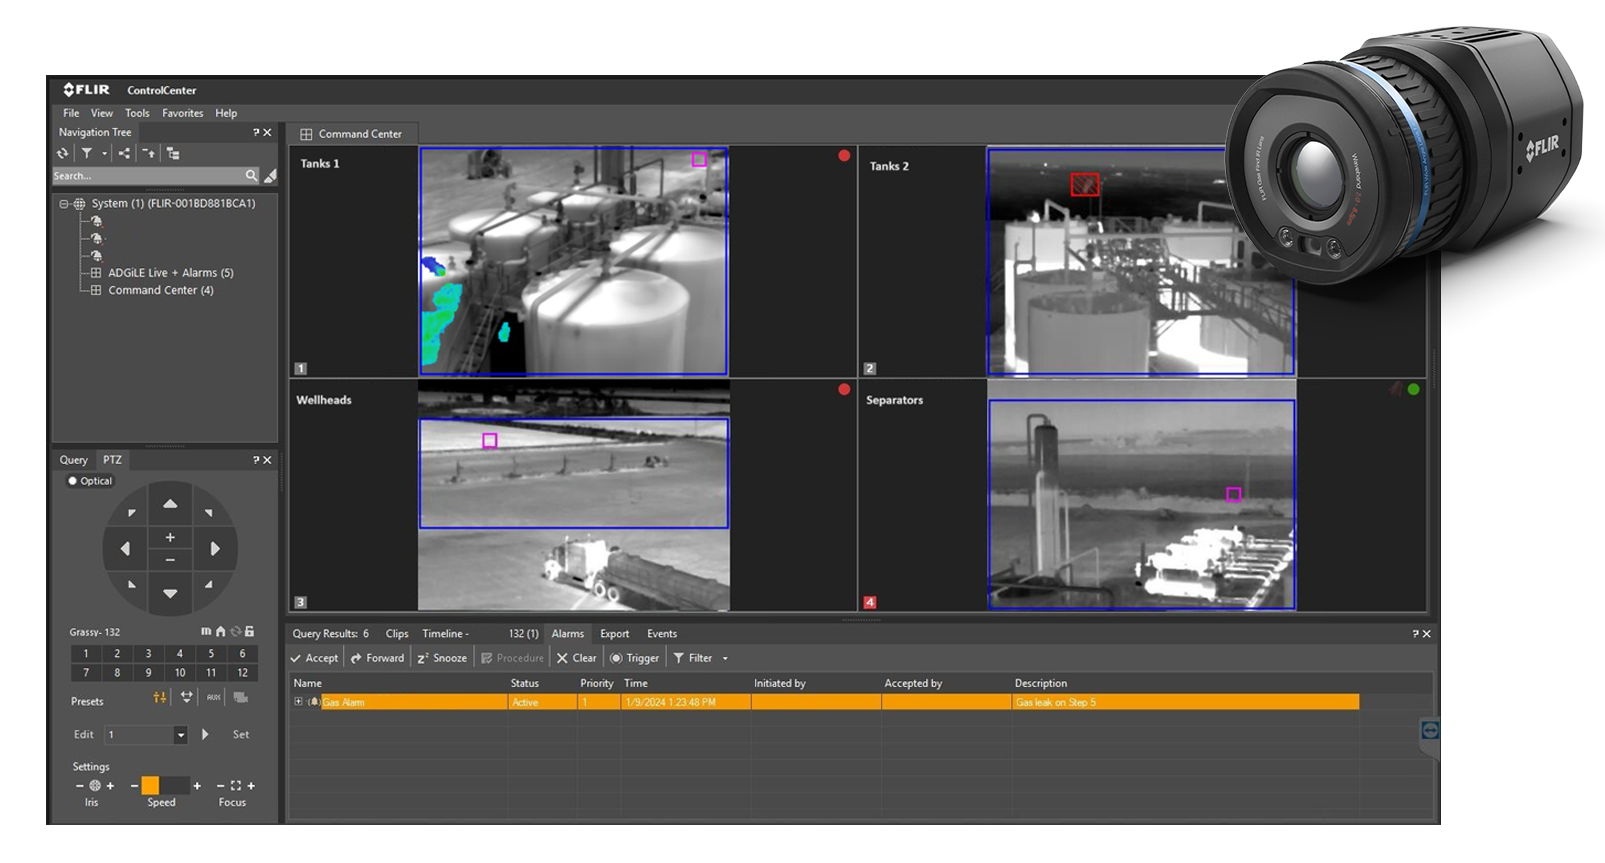This screenshot has height=863, width=1605.
Task: Click the auto focus bracket icon
Action: click(x=236, y=786)
